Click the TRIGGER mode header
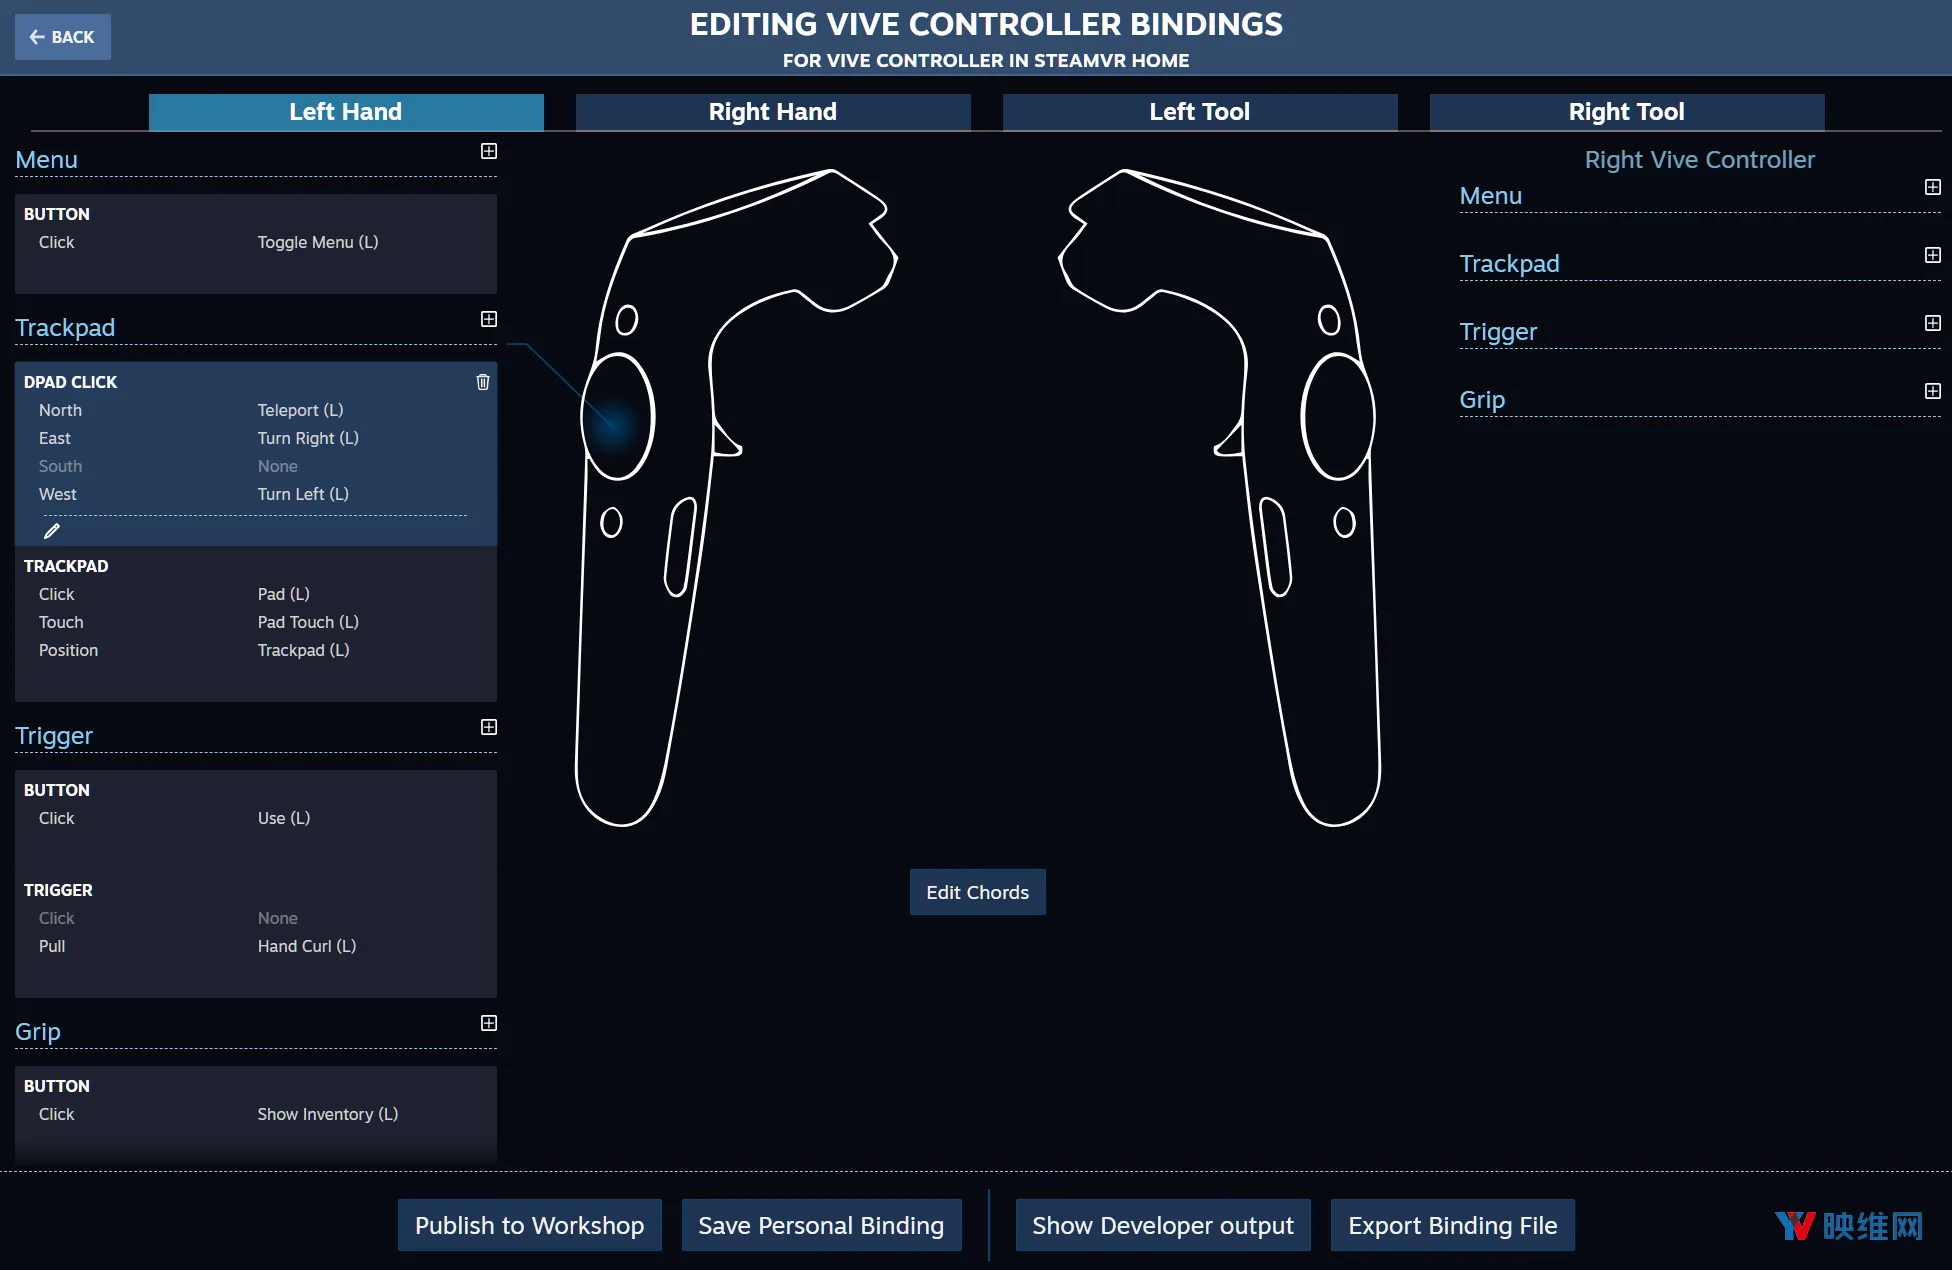 58,890
